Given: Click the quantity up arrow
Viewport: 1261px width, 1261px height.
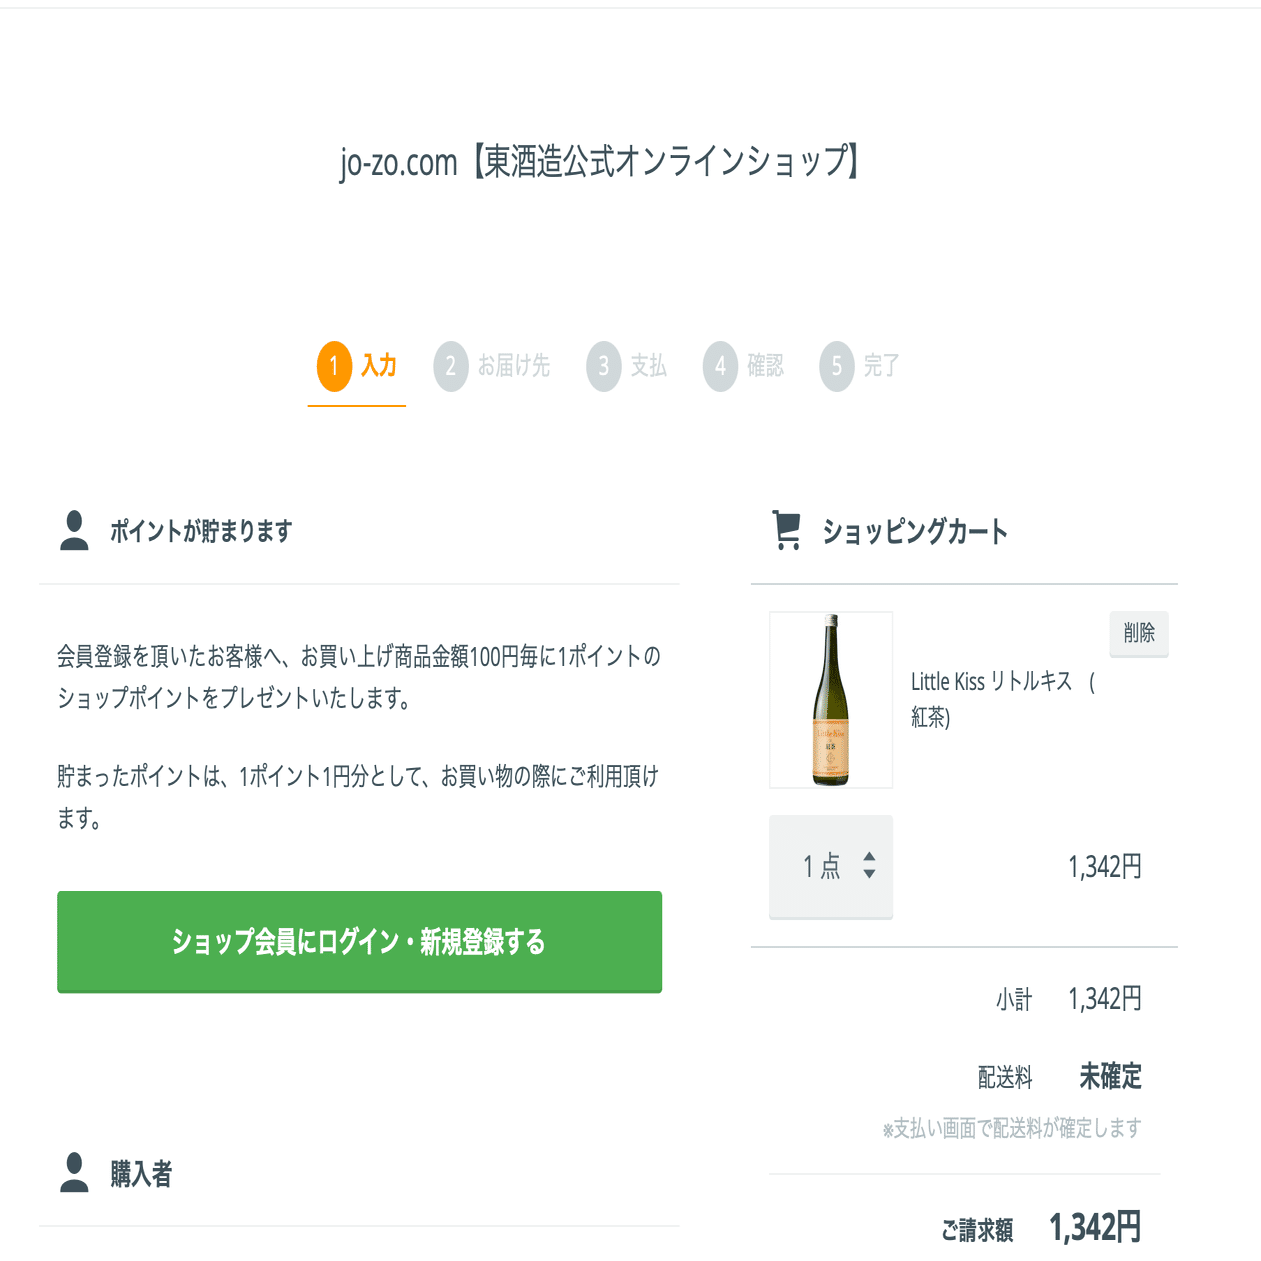Looking at the screenshot, I should (x=866, y=857).
